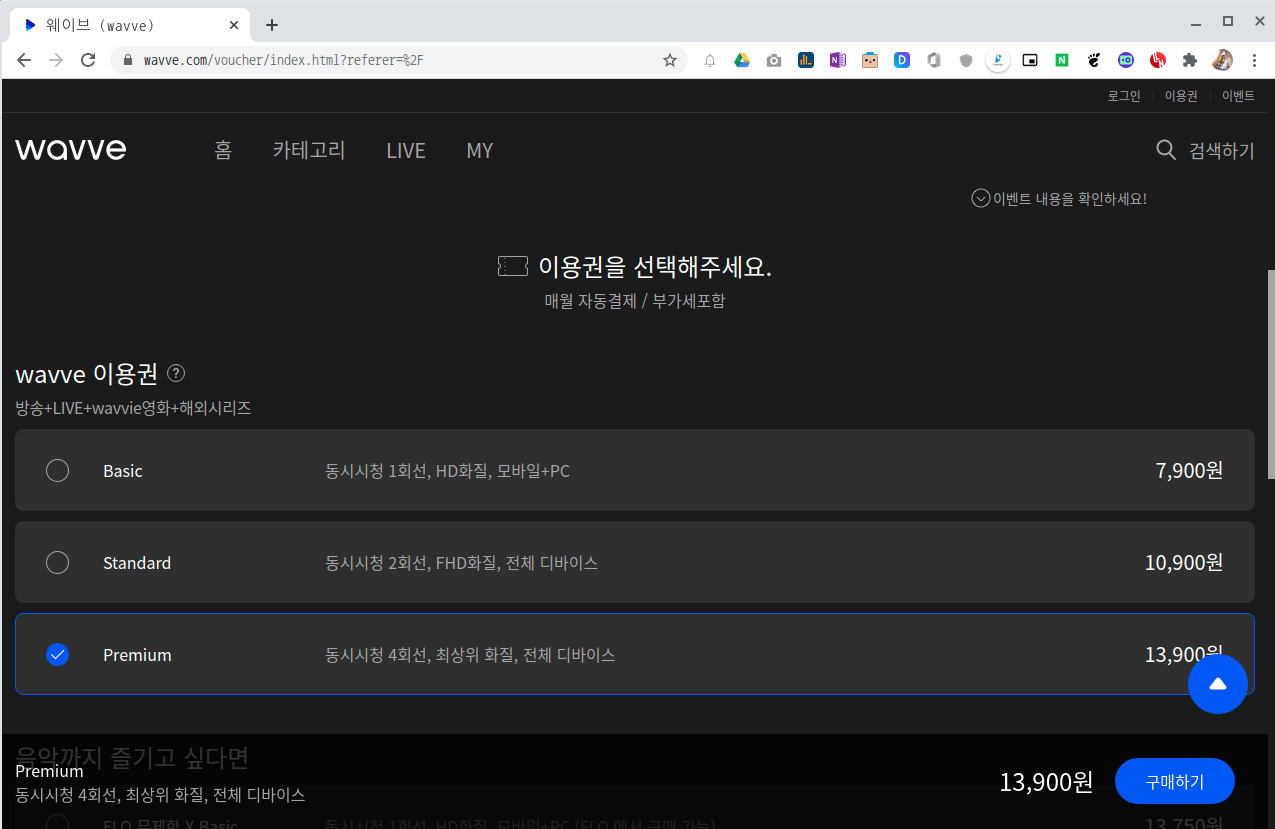Click 방송+LIVE+wavvie영화+해외시리즈 subtitle

[133, 408]
